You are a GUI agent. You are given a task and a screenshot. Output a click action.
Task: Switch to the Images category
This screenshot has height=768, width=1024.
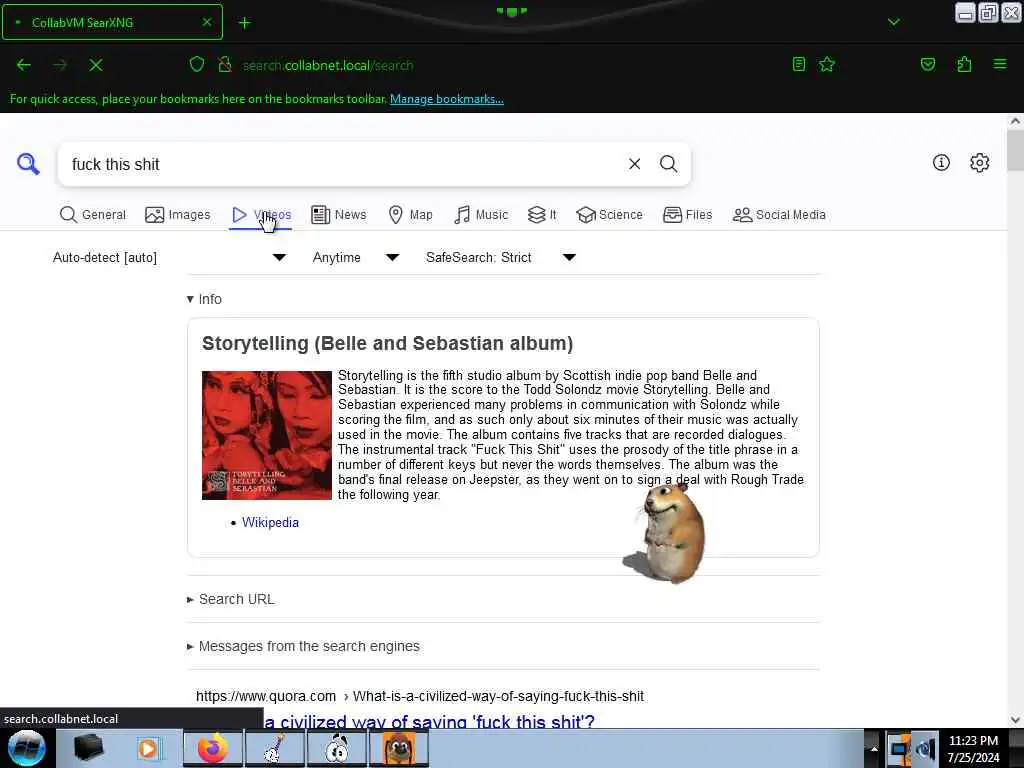(x=178, y=215)
